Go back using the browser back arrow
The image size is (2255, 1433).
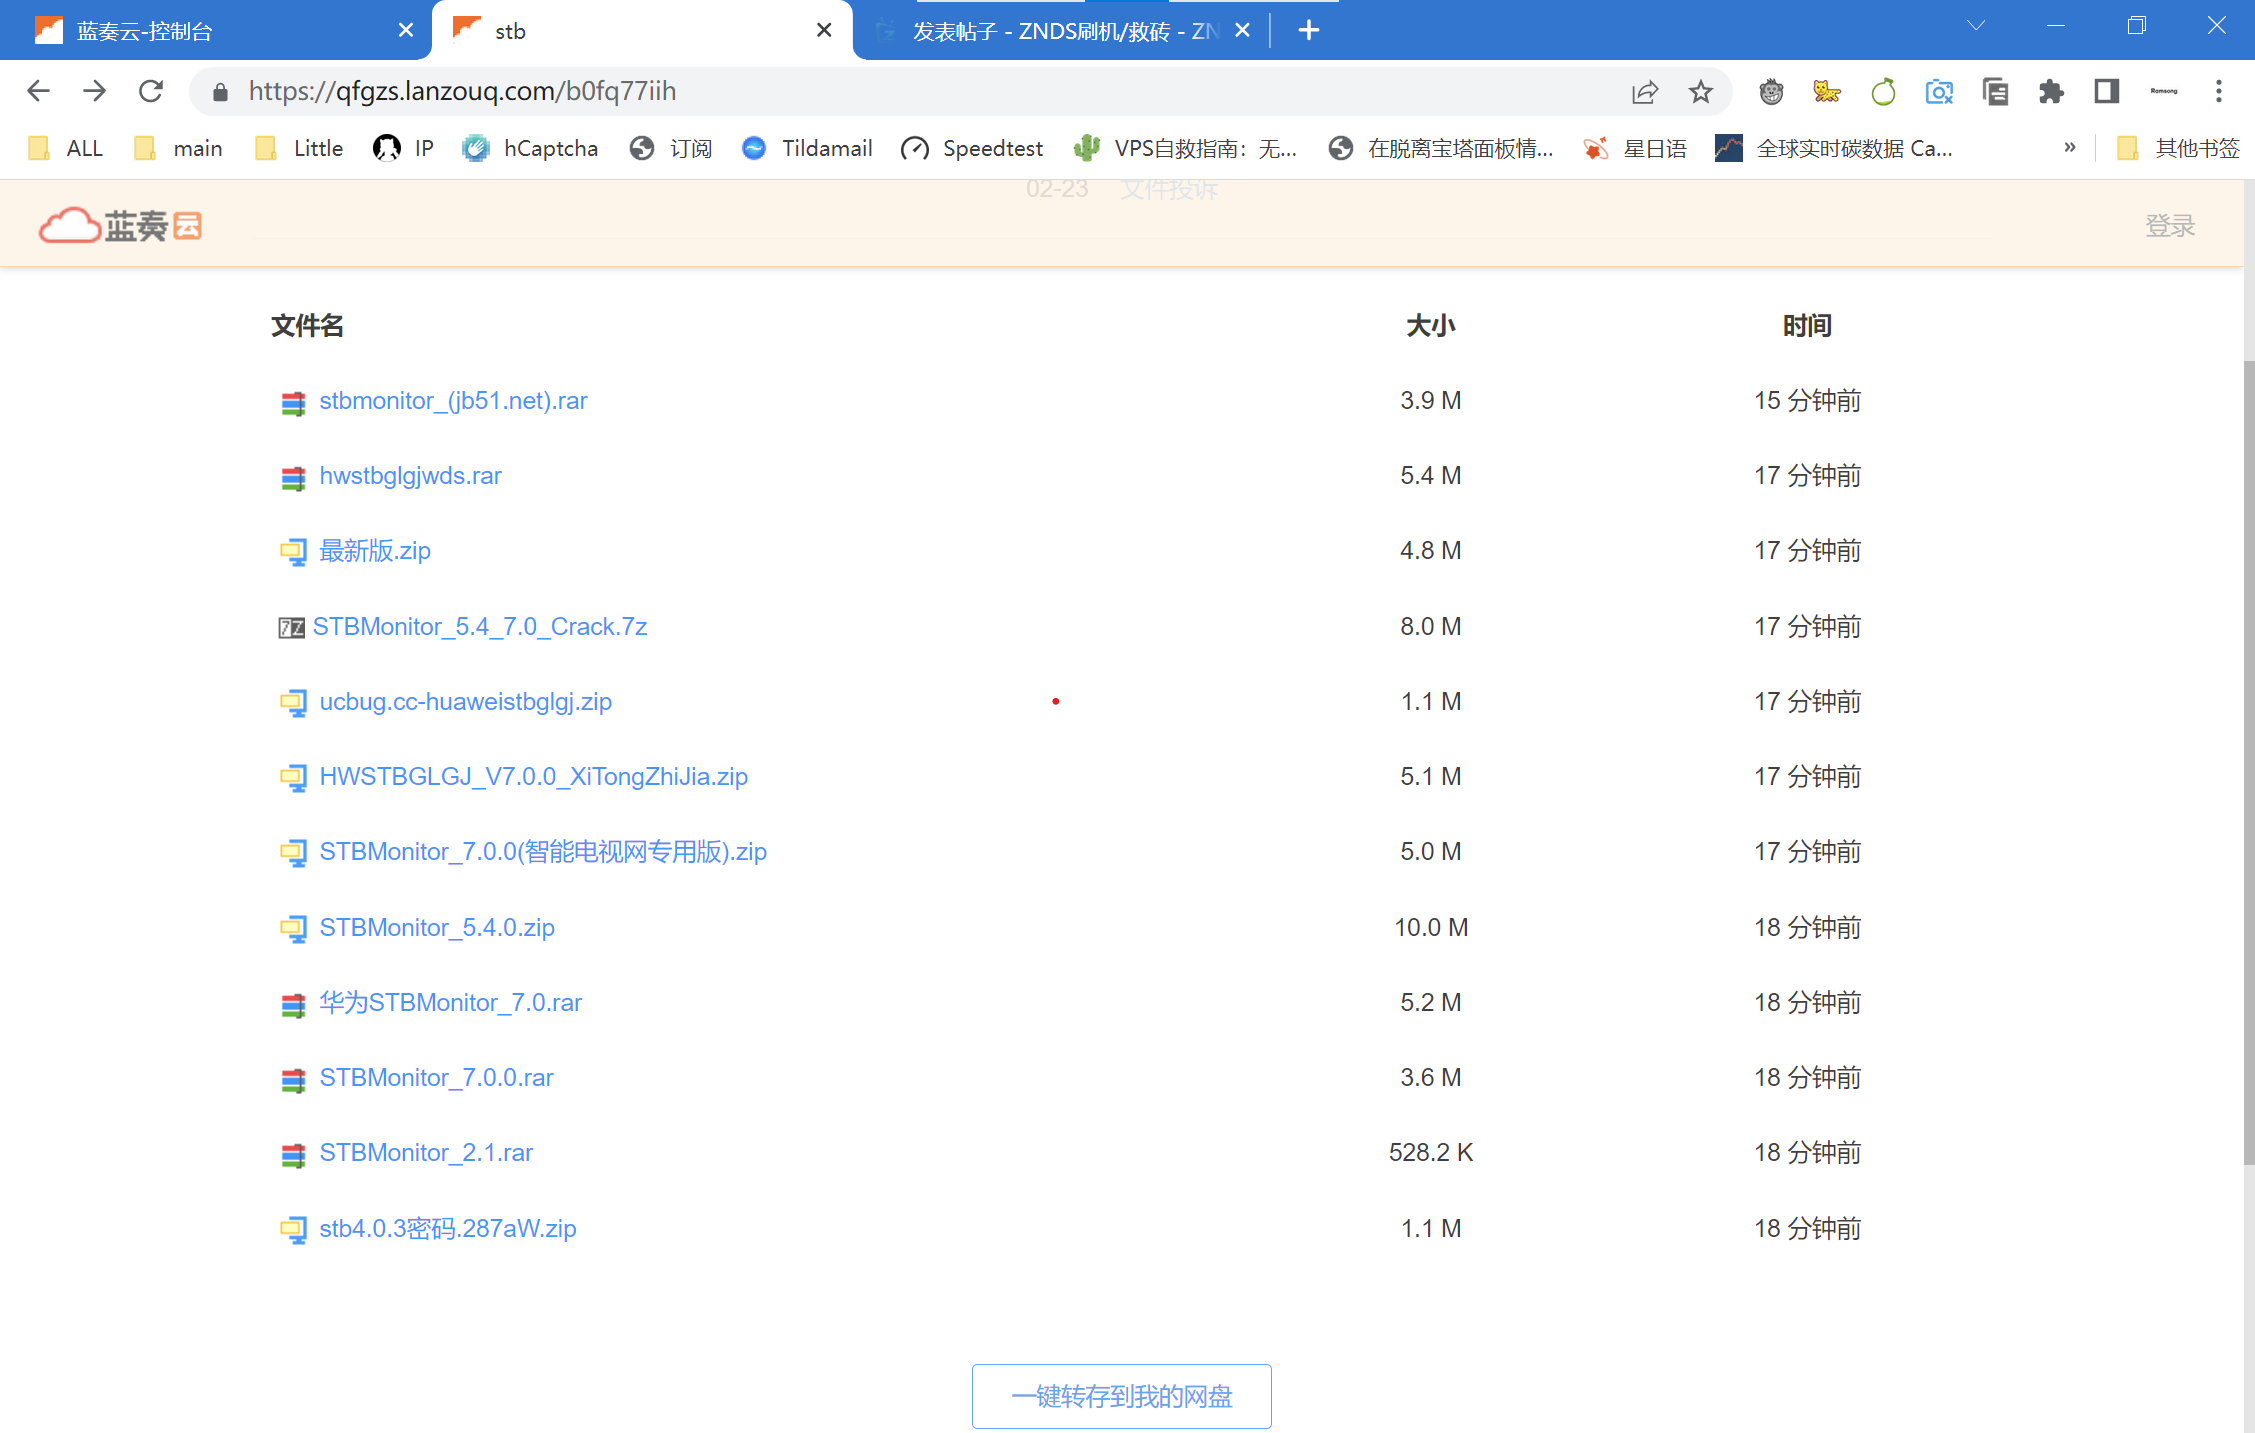(38, 91)
